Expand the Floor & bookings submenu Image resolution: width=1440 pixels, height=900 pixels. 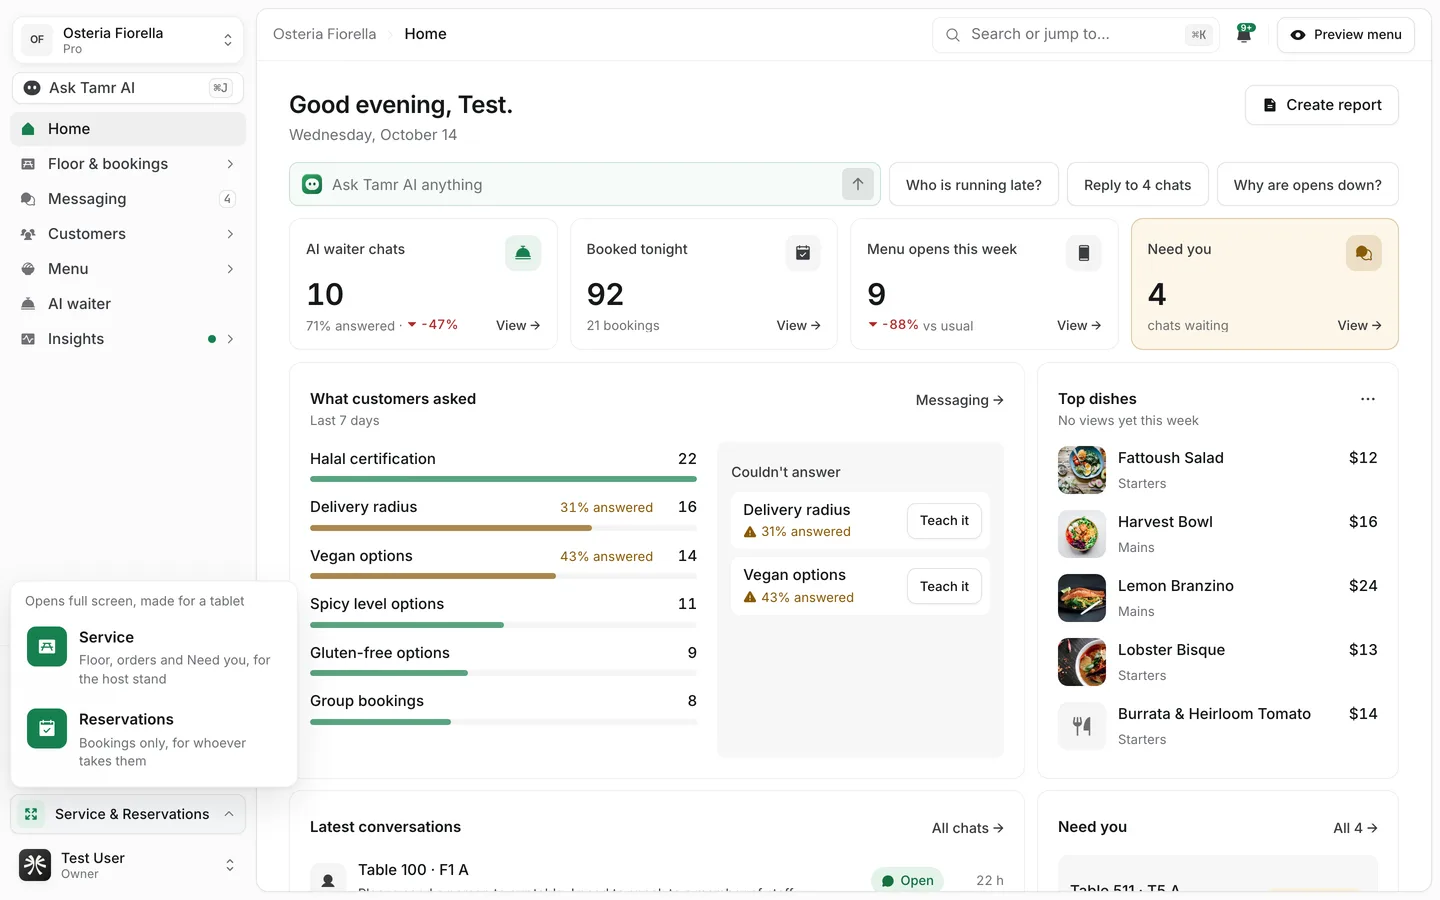[x=230, y=164]
